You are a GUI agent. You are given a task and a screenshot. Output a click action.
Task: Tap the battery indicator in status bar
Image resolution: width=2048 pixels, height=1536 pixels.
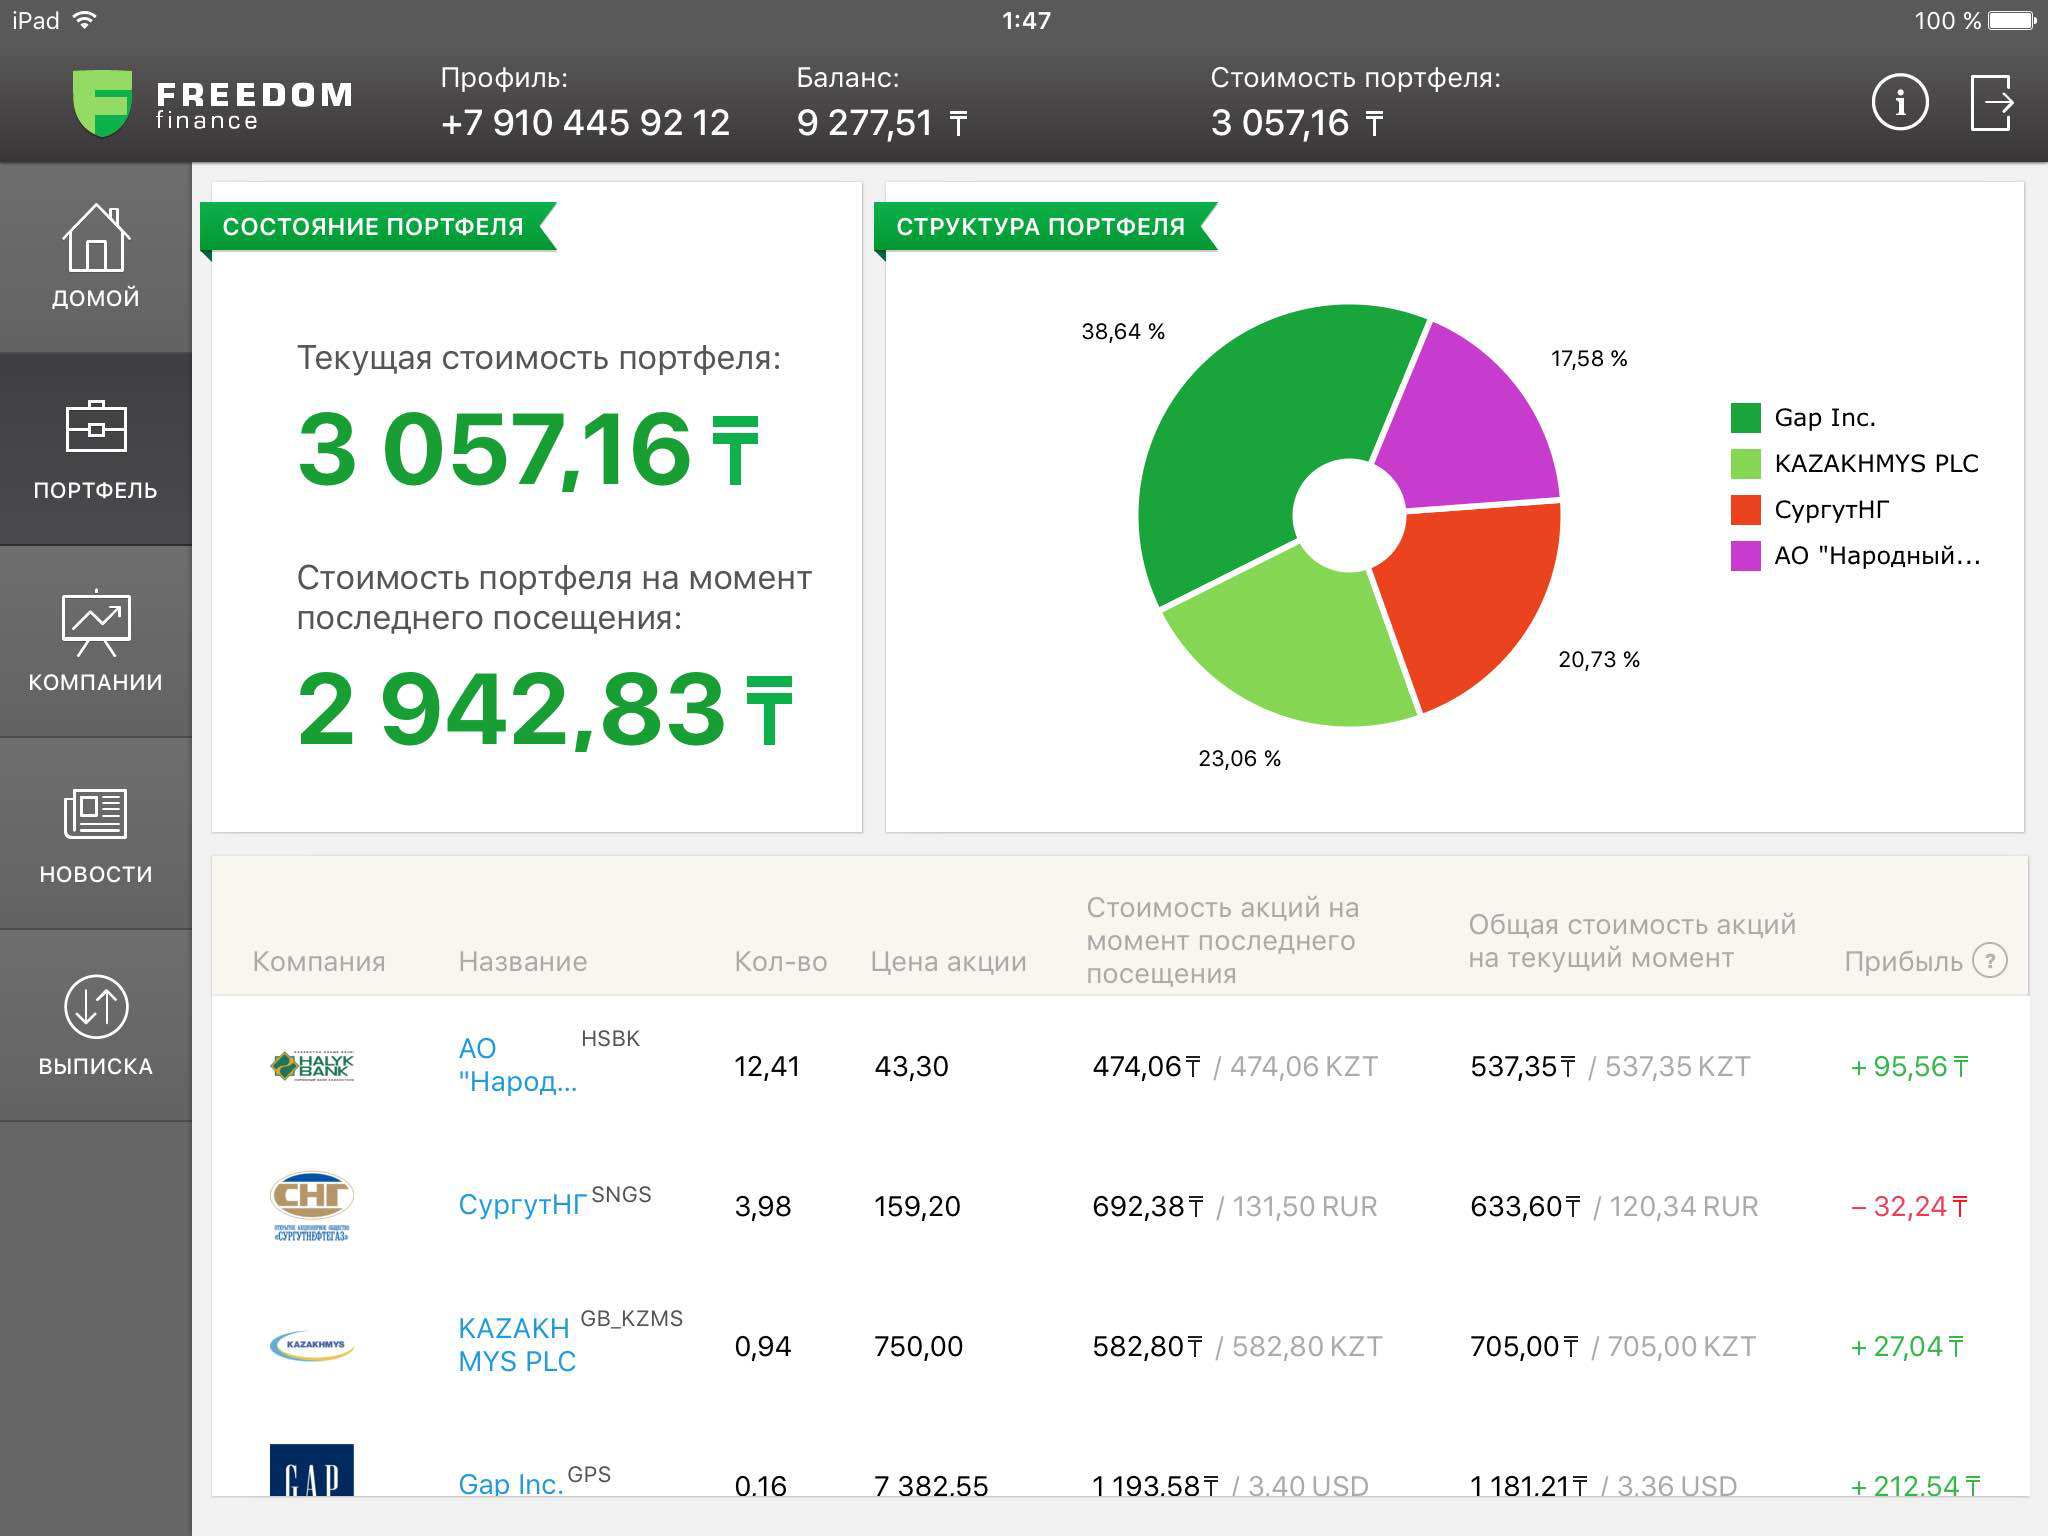[2012, 20]
